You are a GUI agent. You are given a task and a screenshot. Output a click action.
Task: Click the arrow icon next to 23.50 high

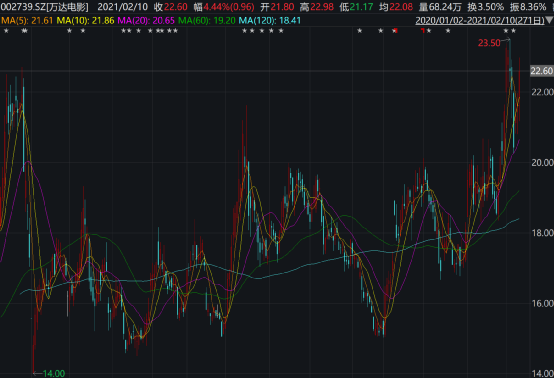tap(506, 41)
